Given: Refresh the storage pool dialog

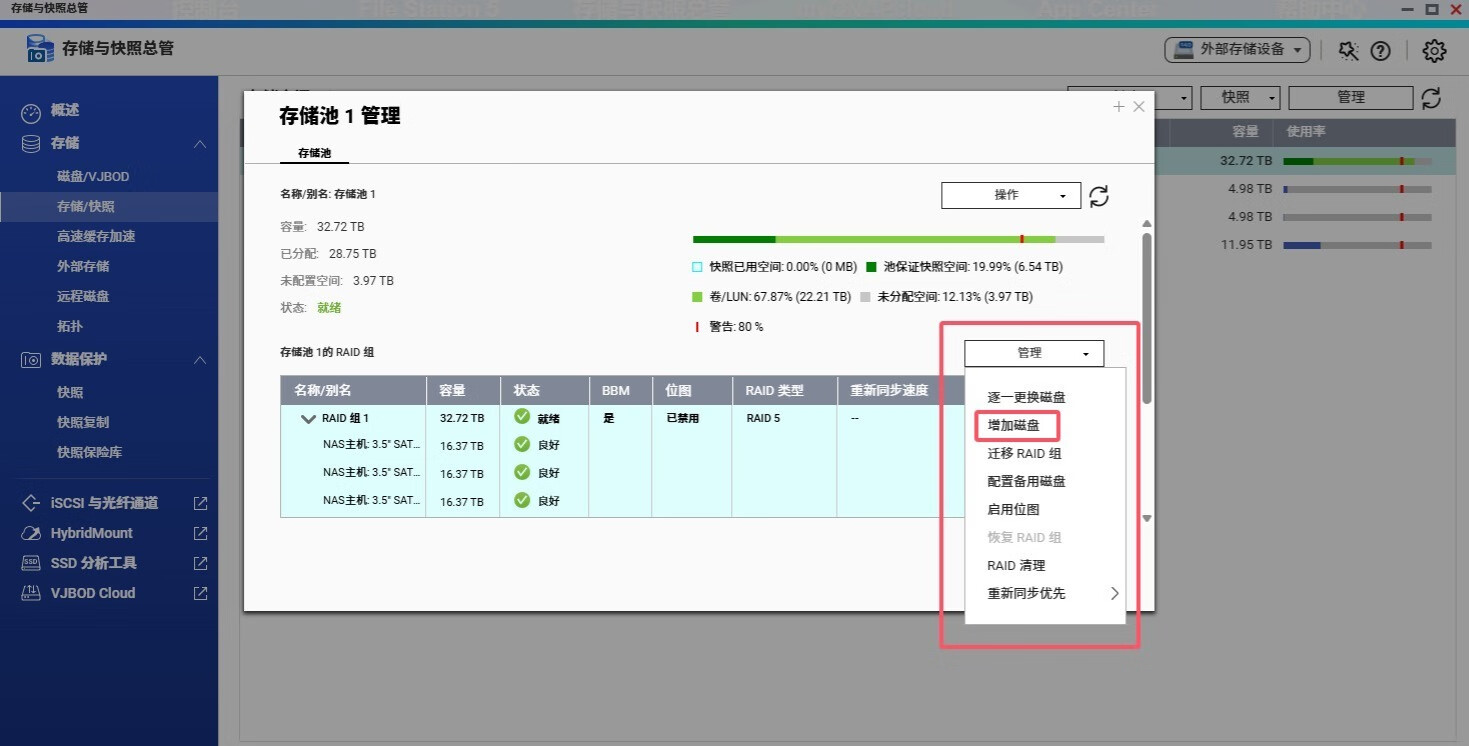Looking at the screenshot, I should tap(1099, 196).
